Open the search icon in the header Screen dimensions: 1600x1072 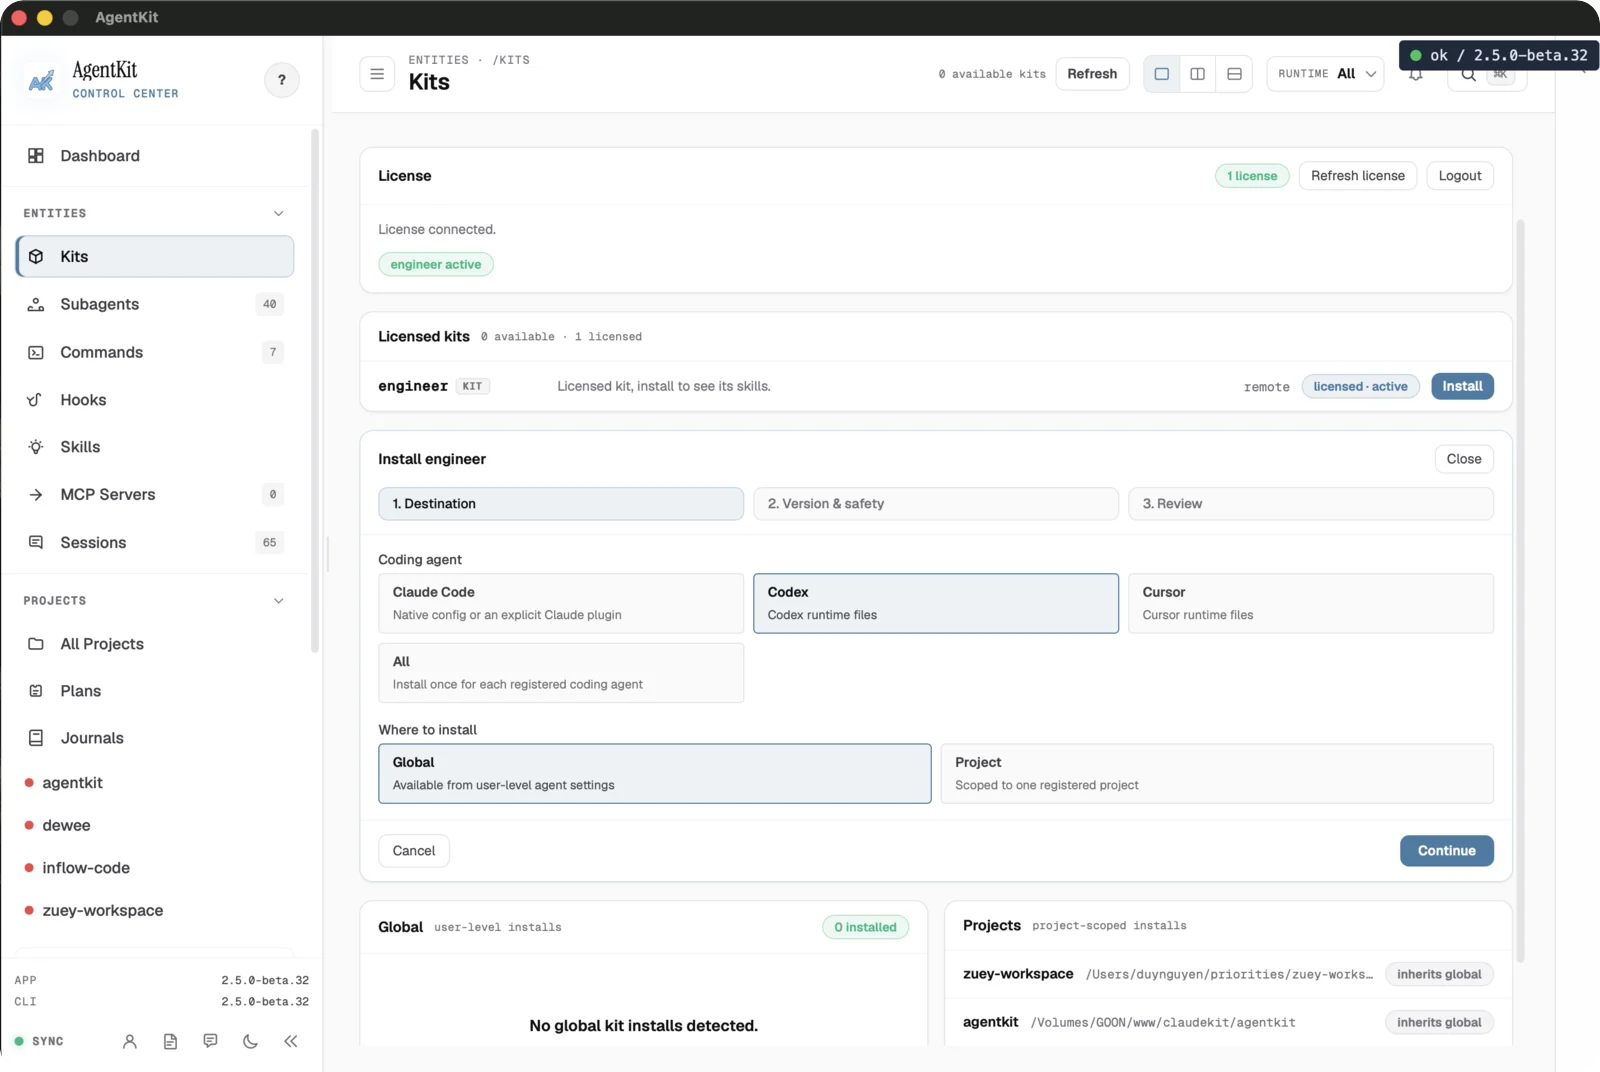(1468, 75)
